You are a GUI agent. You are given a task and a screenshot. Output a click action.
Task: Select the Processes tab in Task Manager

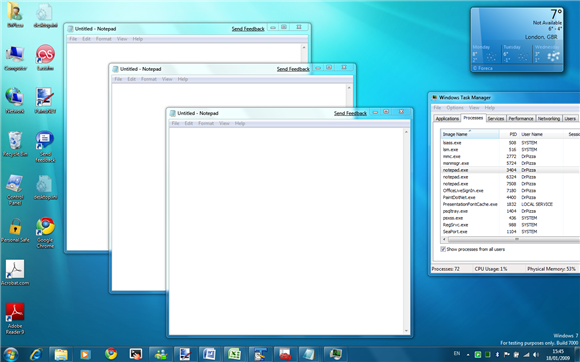(x=473, y=118)
